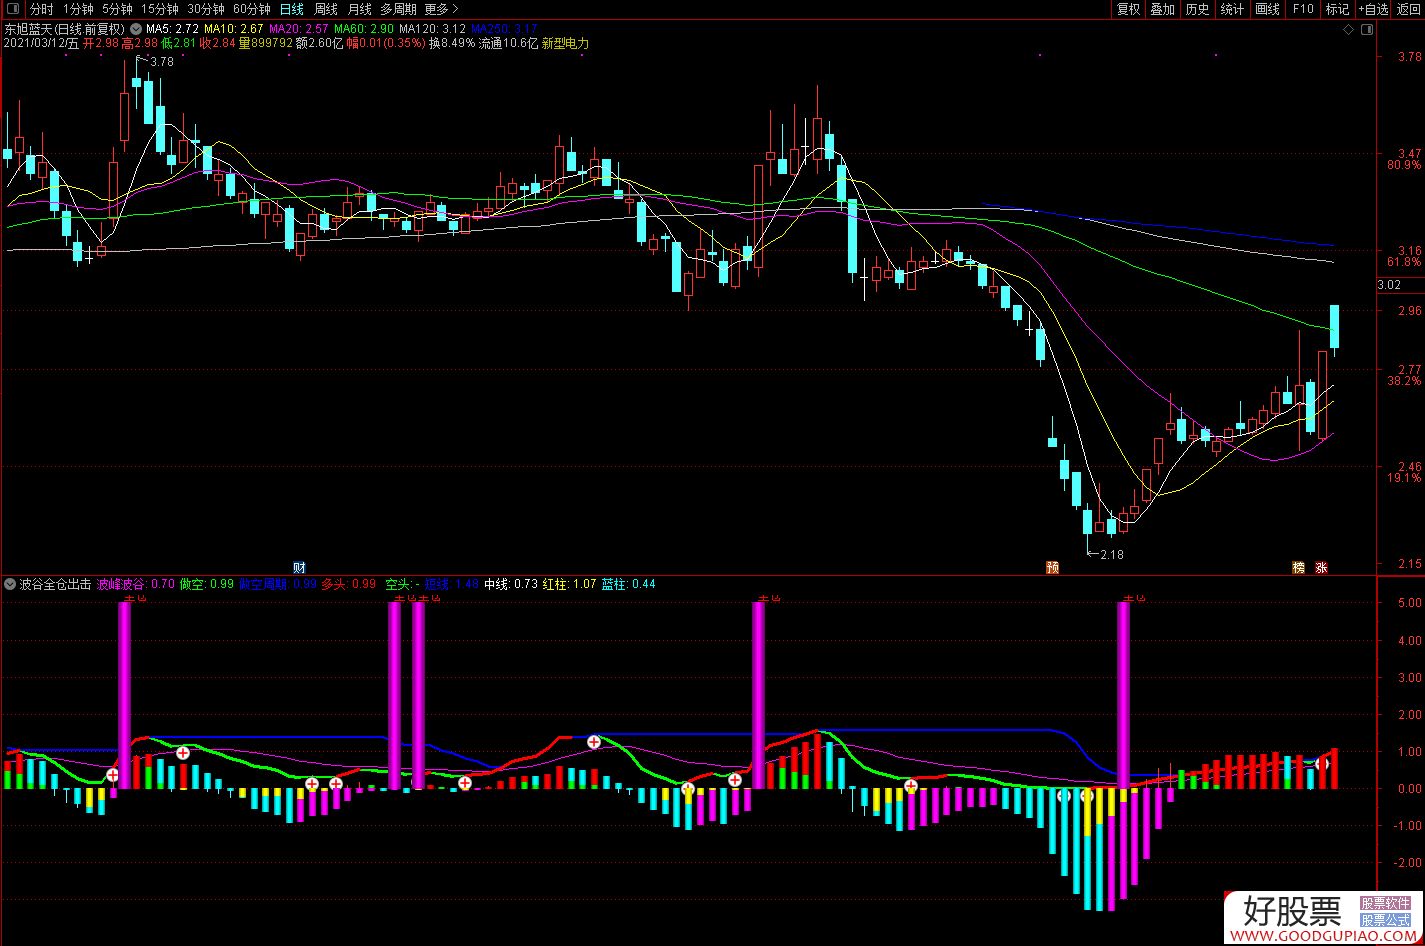
Task: Click the 新型电力 sector label
Action: click(565, 44)
